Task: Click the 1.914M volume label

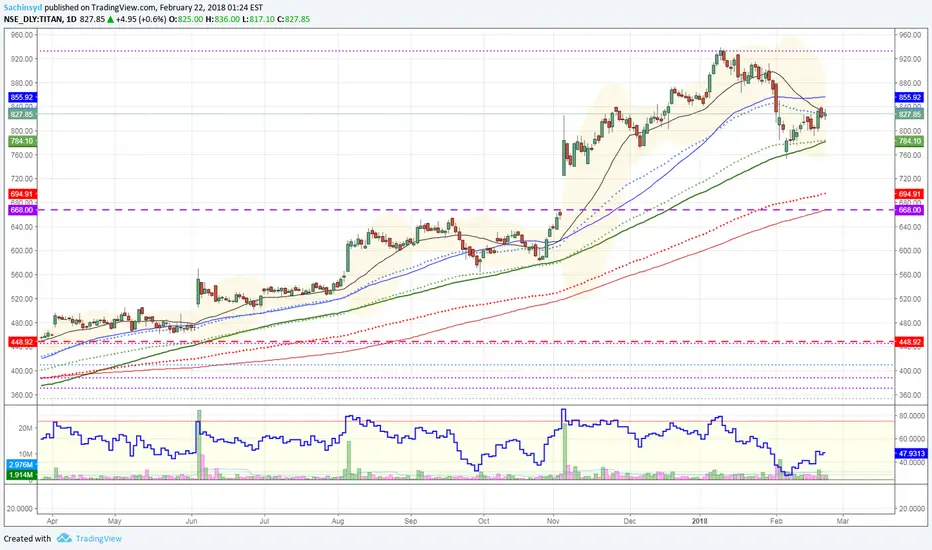Action: 22,474
